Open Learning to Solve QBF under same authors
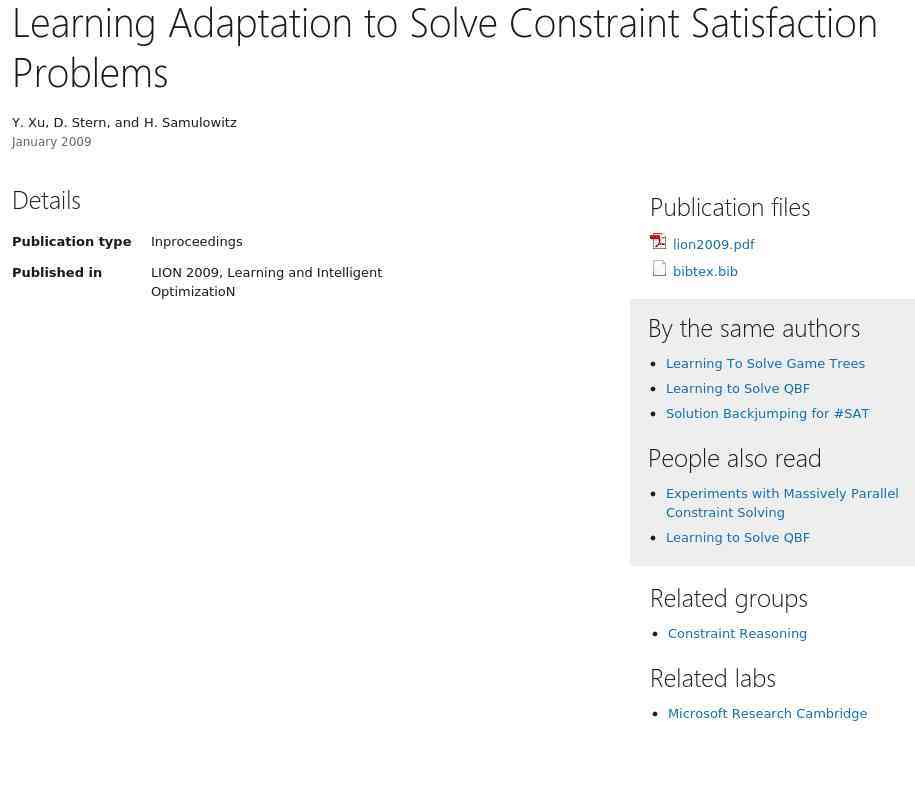 coord(737,389)
